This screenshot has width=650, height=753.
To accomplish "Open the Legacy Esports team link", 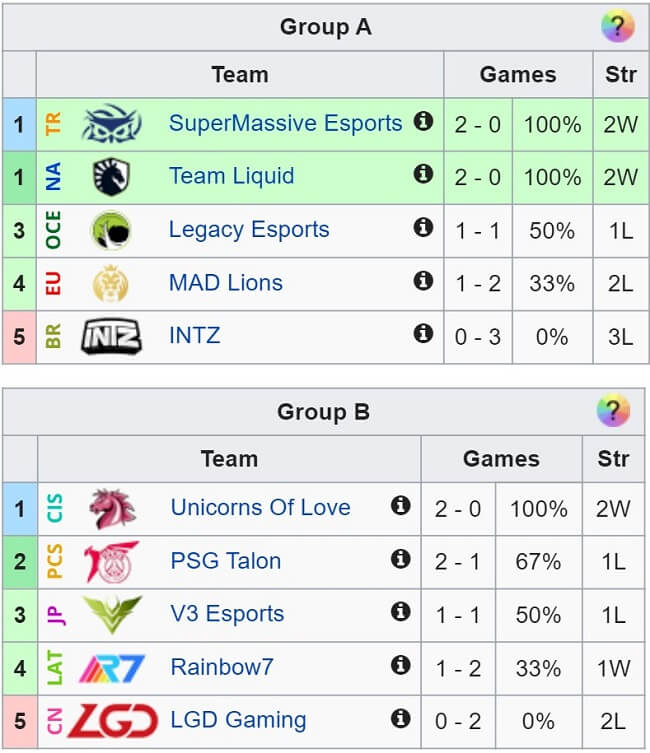I will point(249,230).
